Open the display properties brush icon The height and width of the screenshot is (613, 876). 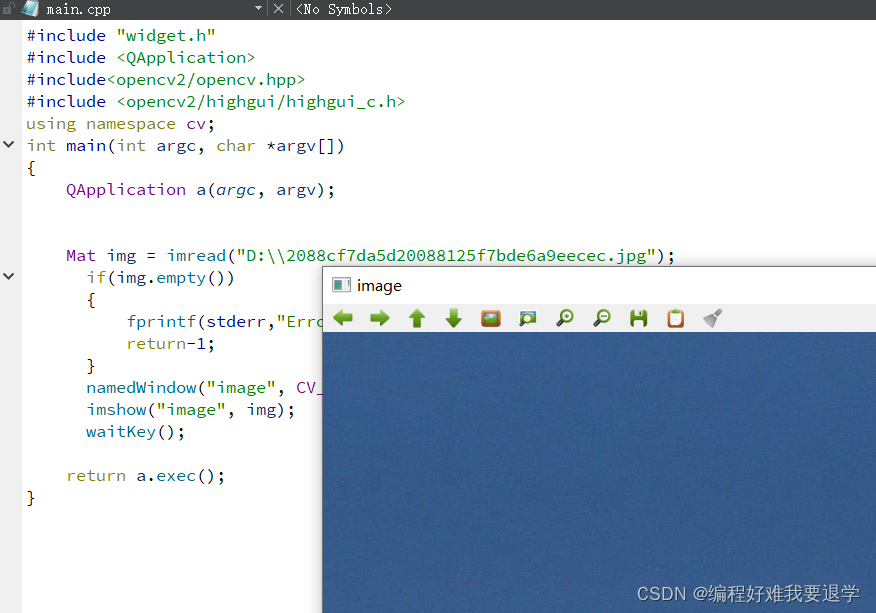pyautogui.click(x=712, y=318)
